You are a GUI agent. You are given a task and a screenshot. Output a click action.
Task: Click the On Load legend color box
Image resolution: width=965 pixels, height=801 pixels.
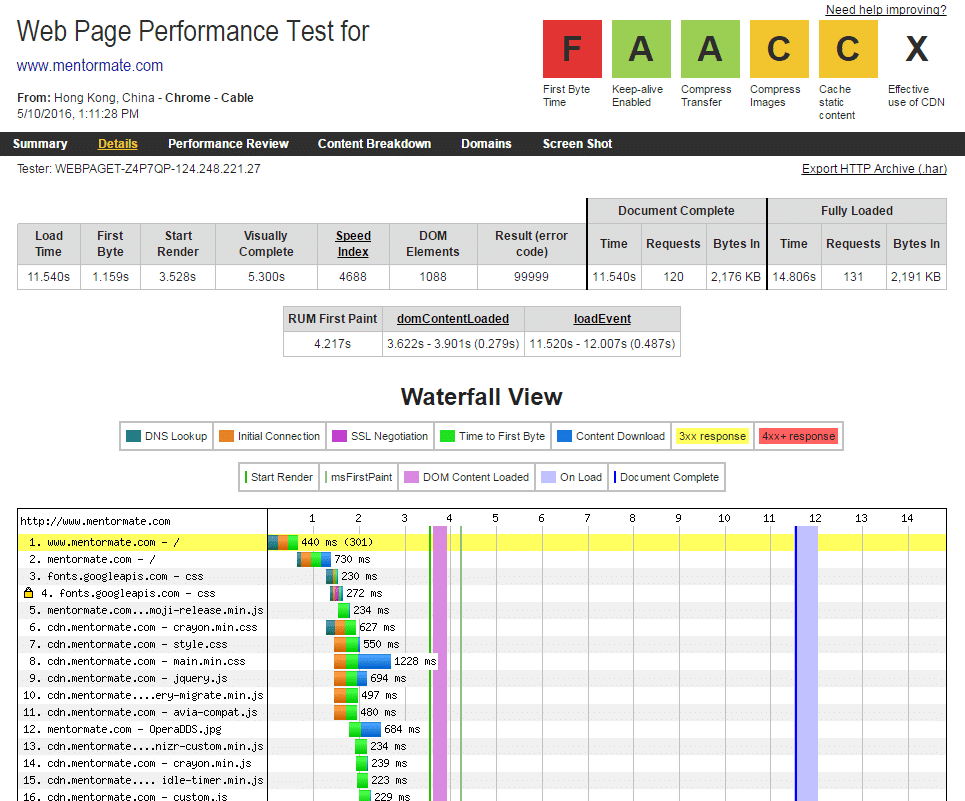548,477
